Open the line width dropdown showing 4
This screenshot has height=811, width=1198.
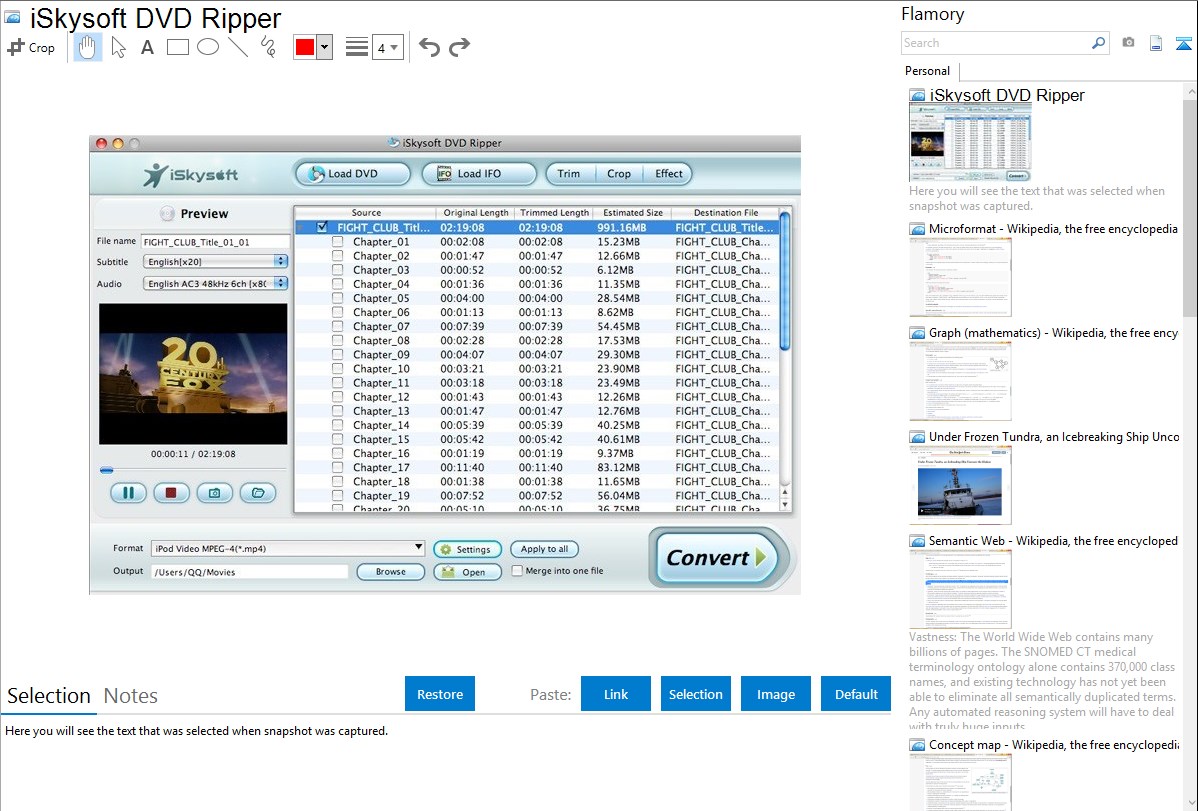(388, 48)
